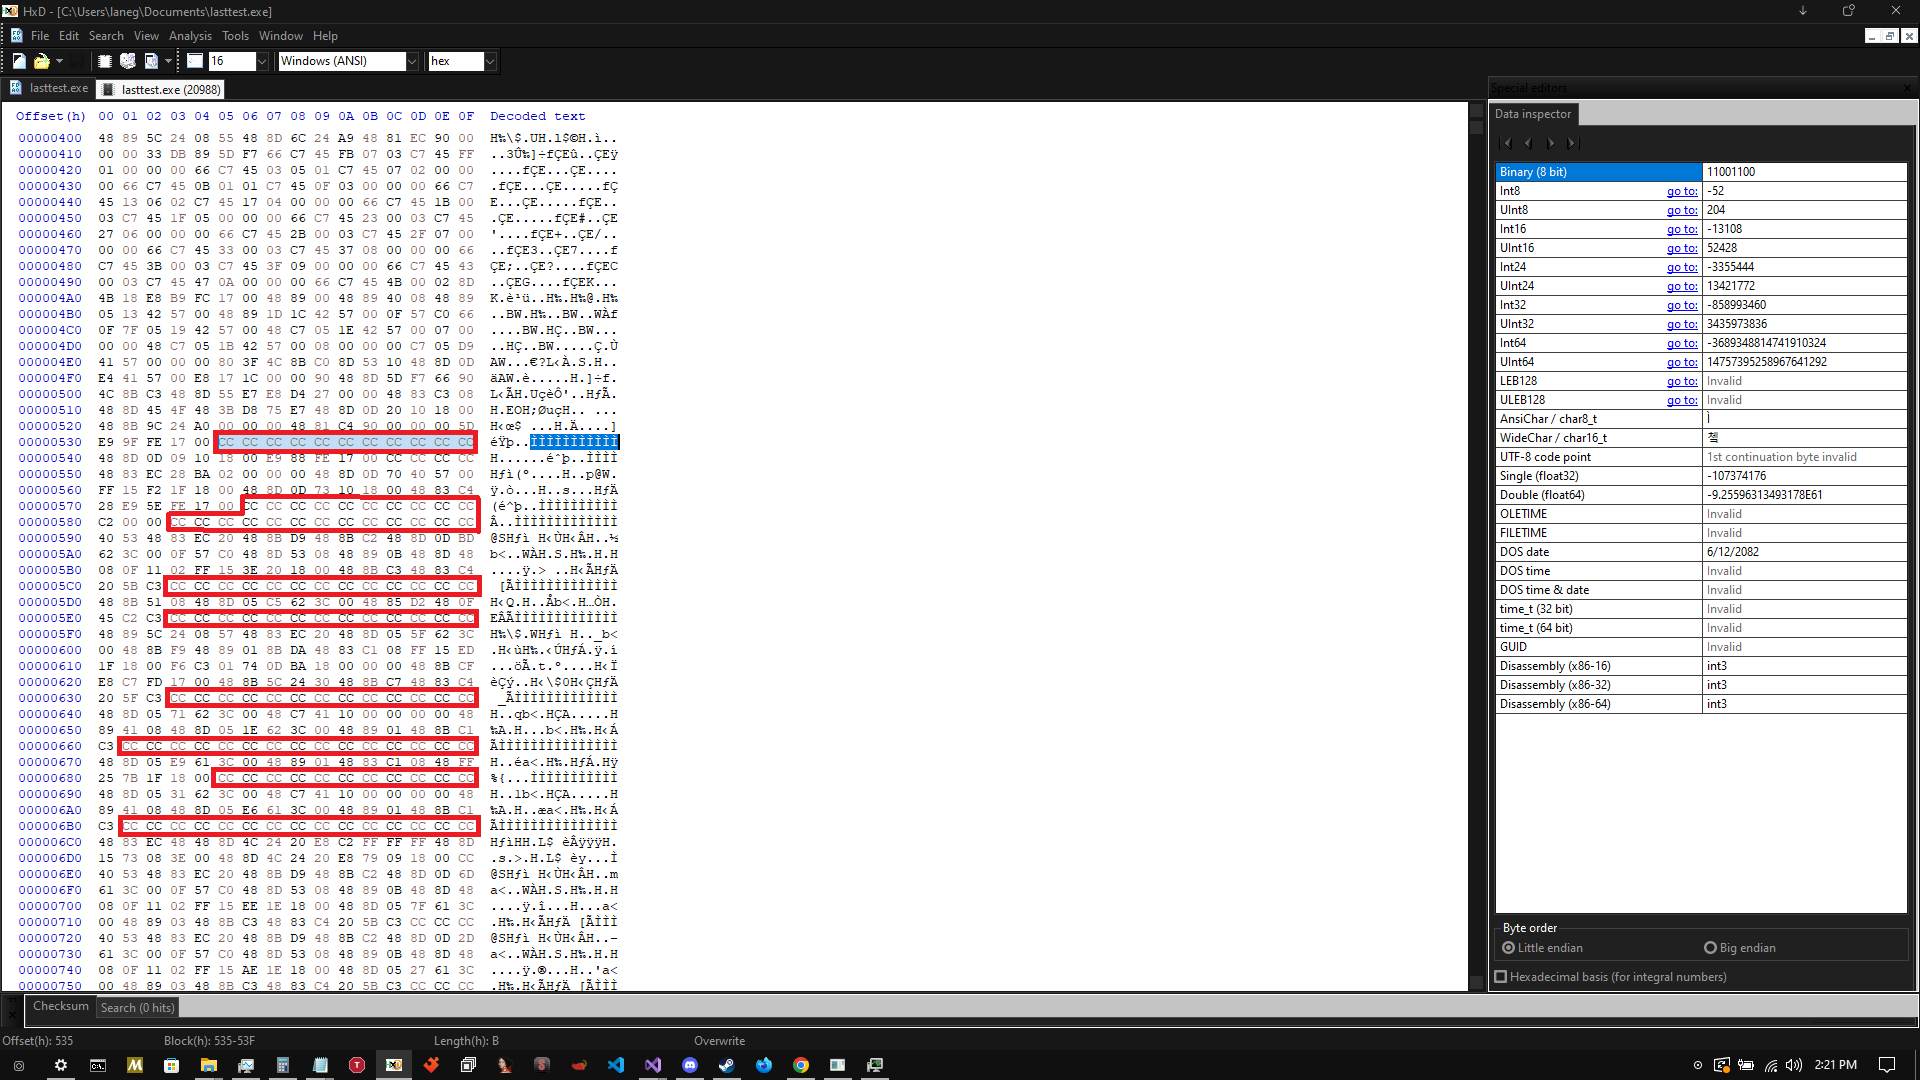Click the Open disk toolbar icon

coord(128,61)
